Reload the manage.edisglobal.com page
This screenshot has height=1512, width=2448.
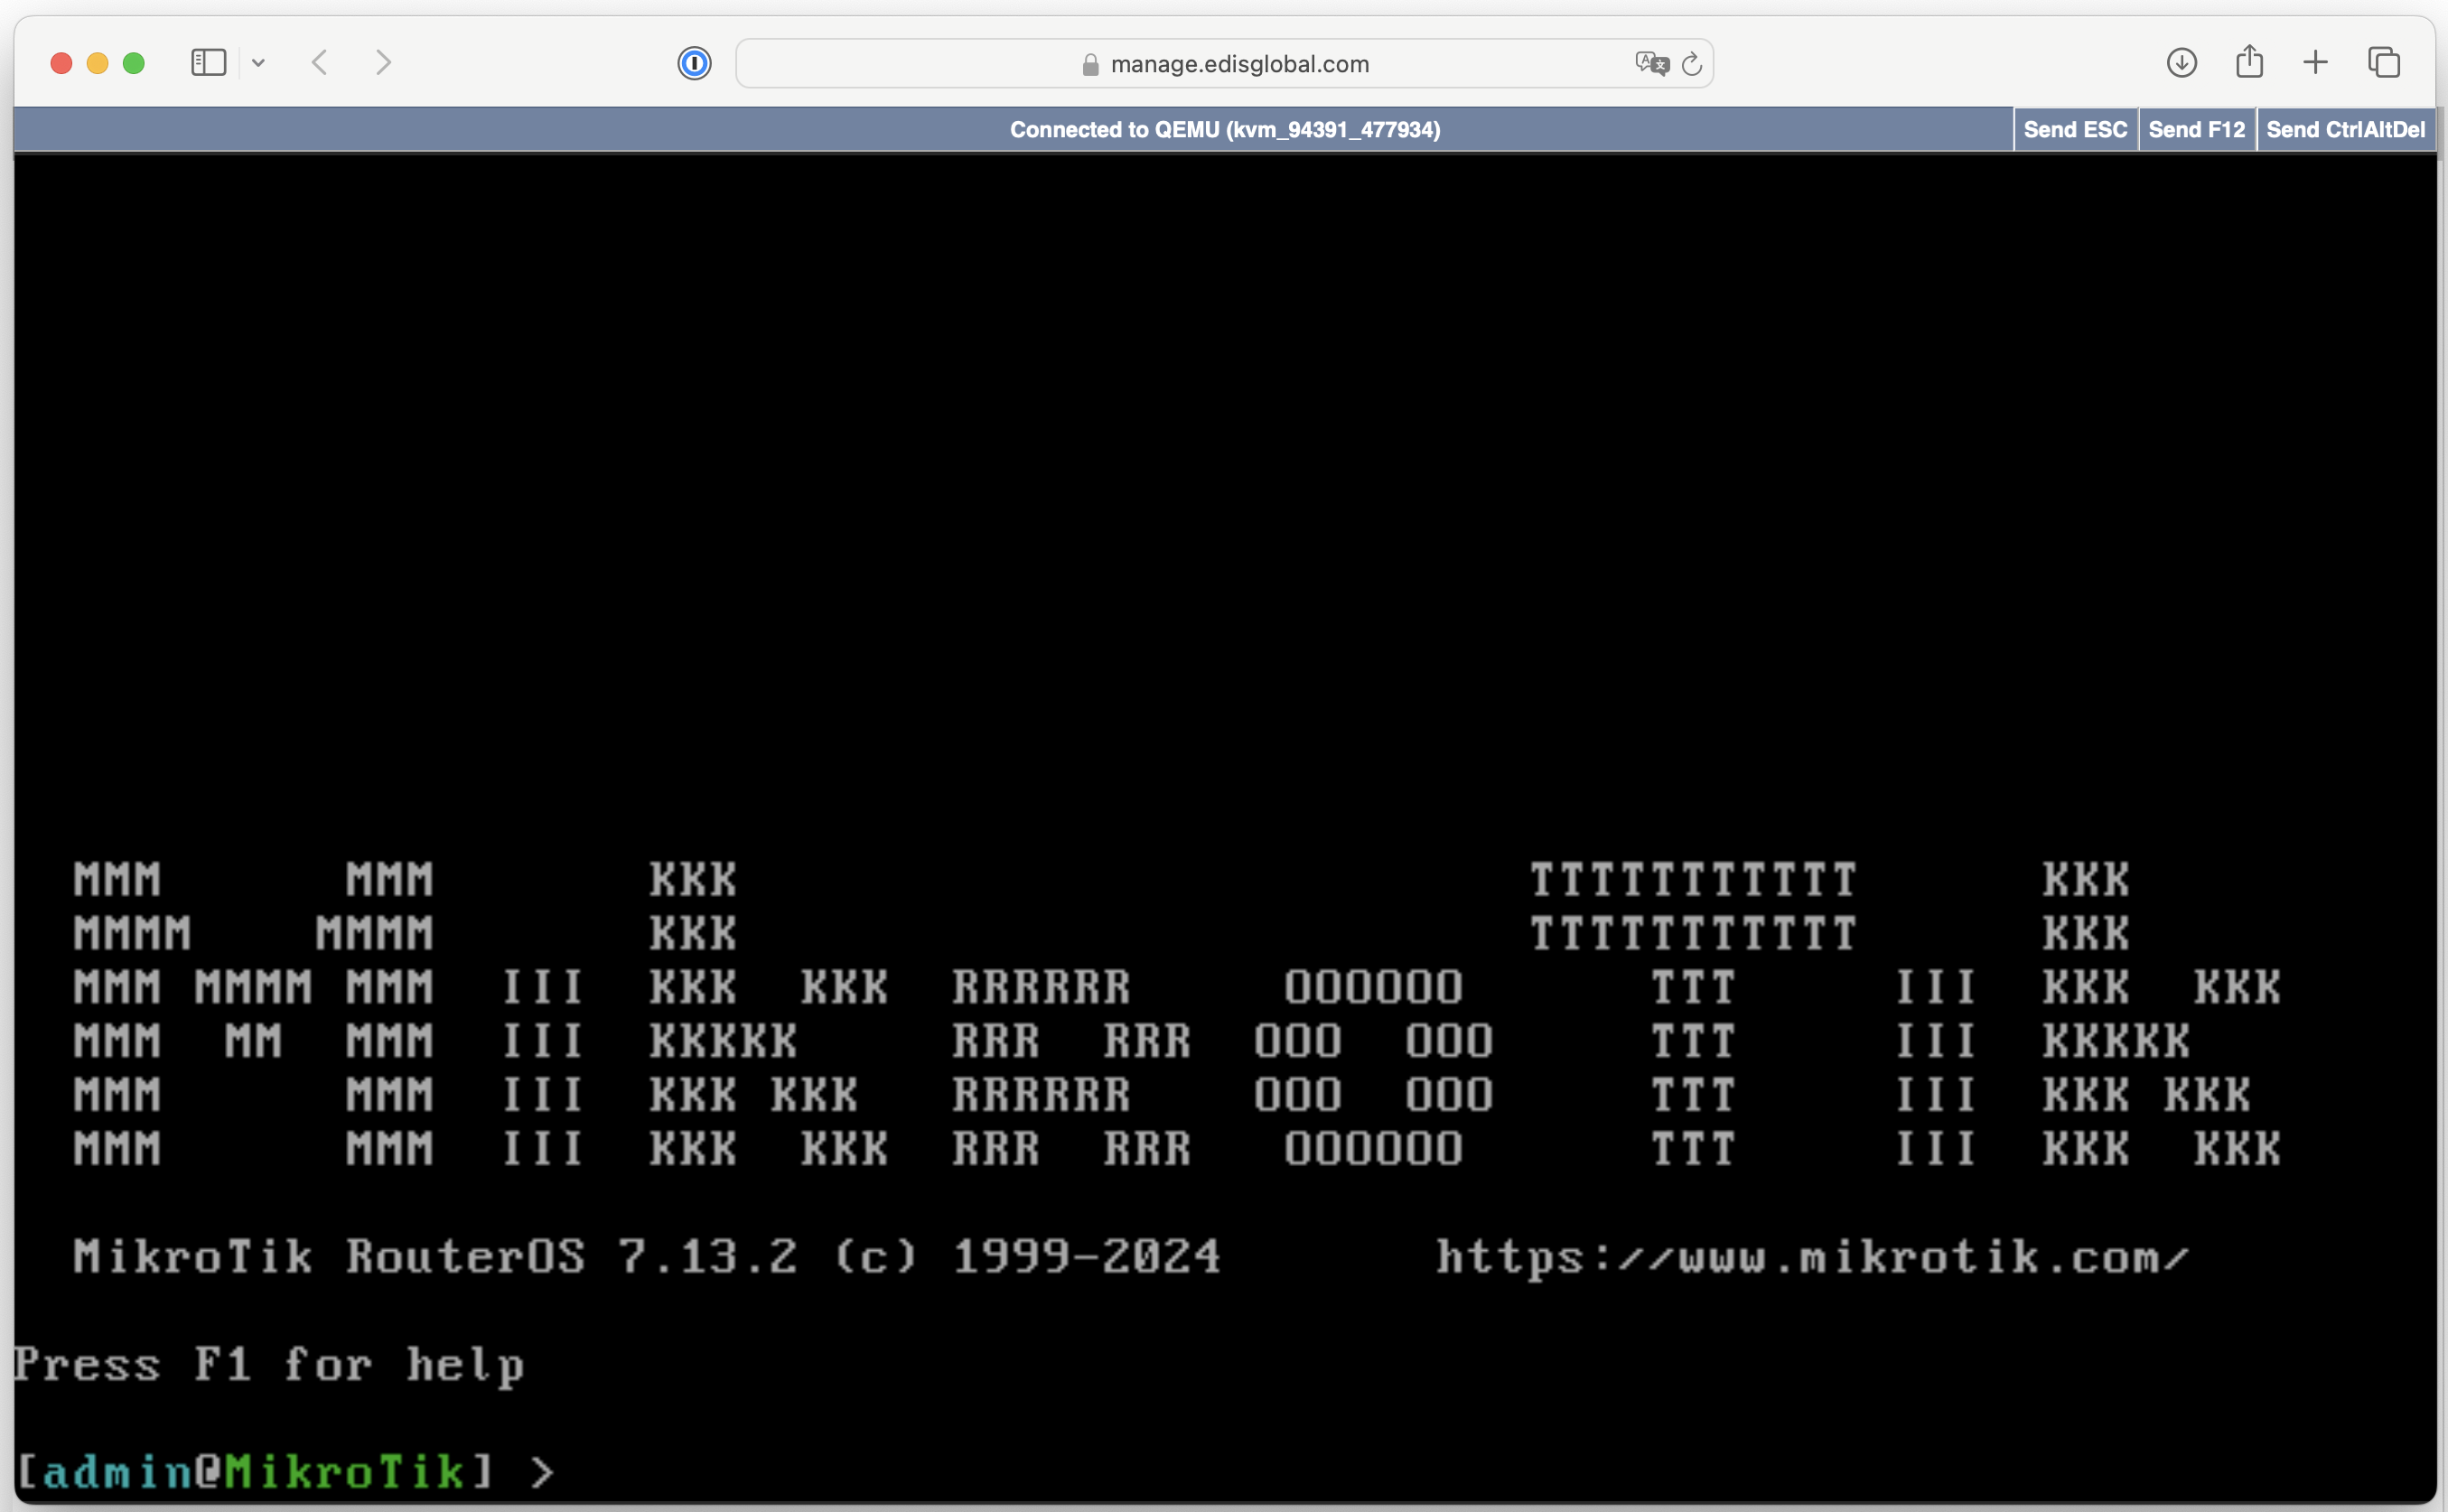pyautogui.click(x=1692, y=64)
